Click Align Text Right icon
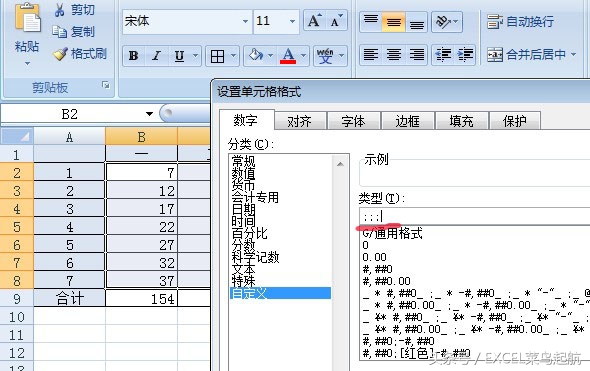The image size is (590, 371). 417,55
